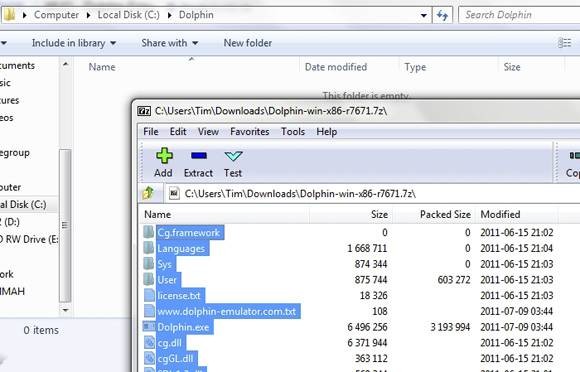Click the New folder button in Explorer
580x372 pixels.
[248, 43]
